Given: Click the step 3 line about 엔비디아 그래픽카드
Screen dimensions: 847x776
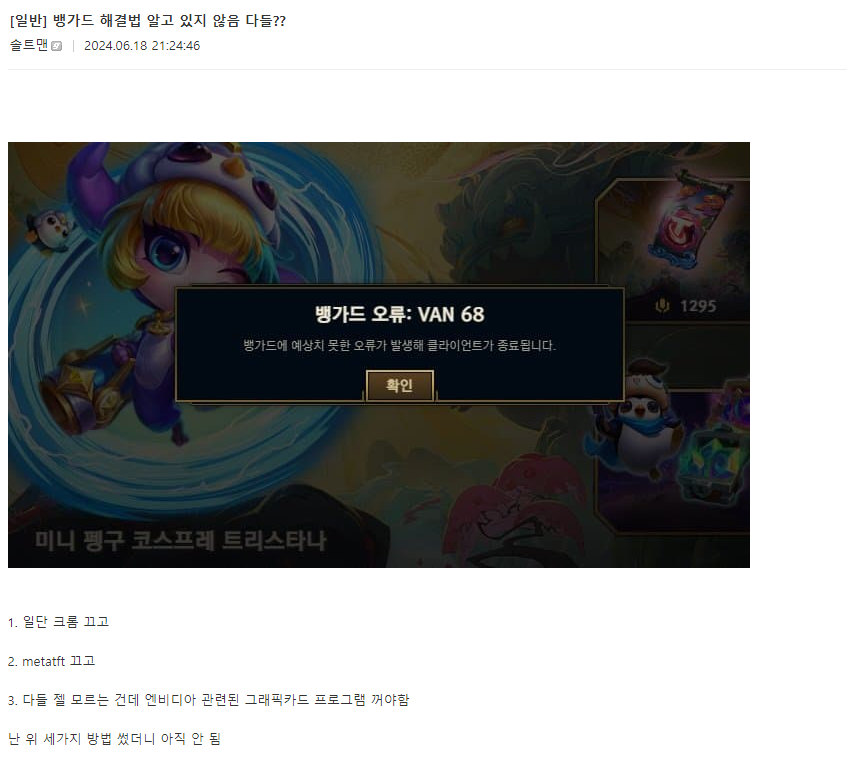Looking at the screenshot, I should point(209,700).
